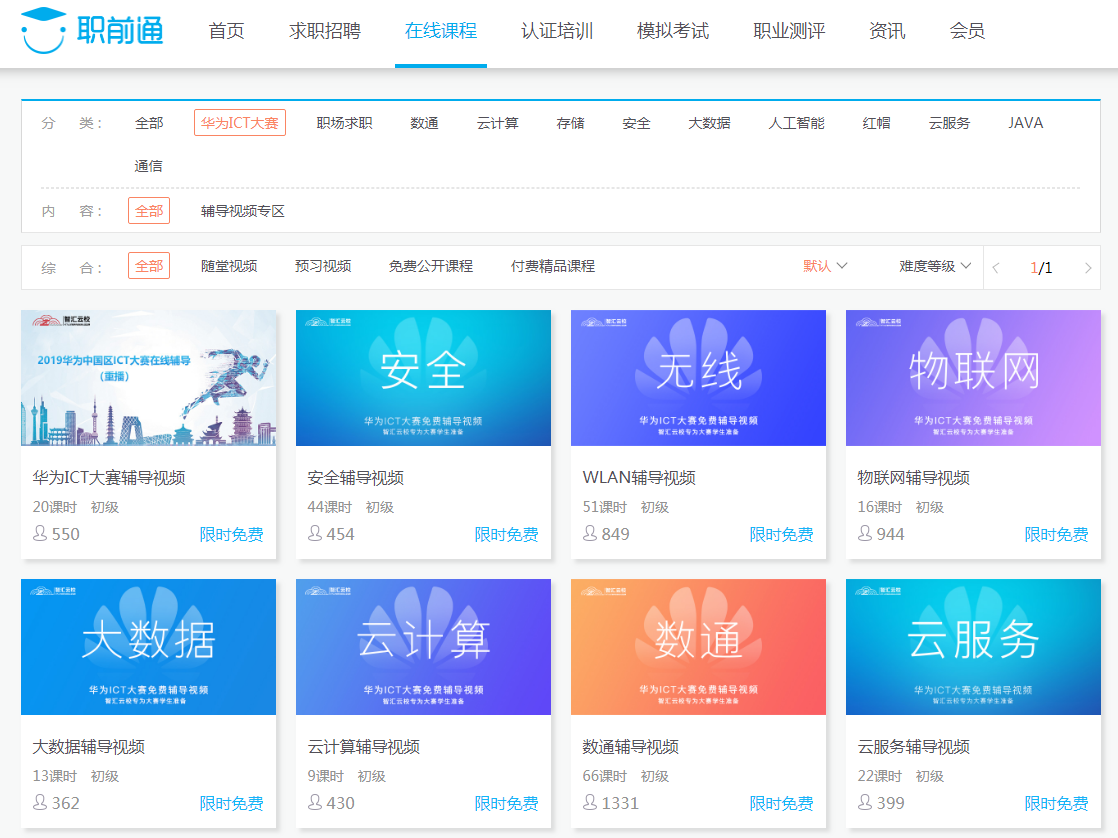Image resolution: width=1118 pixels, height=838 pixels.
Task: Filter by 随堂视频
Action: tap(229, 266)
